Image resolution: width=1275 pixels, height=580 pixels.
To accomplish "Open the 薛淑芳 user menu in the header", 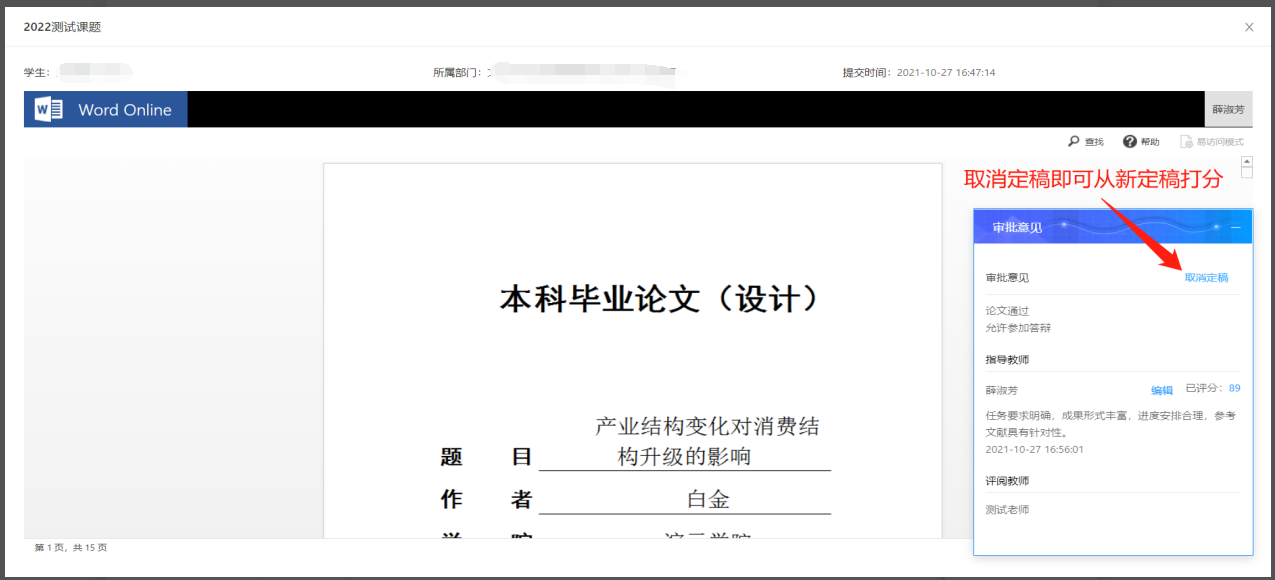I will (x=1228, y=110).
